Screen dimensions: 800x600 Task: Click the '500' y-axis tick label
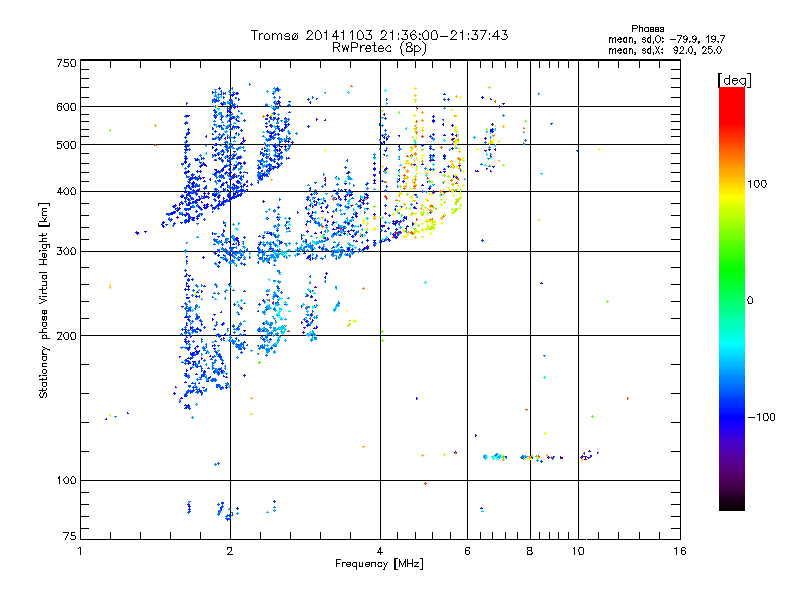coord(66,145)
